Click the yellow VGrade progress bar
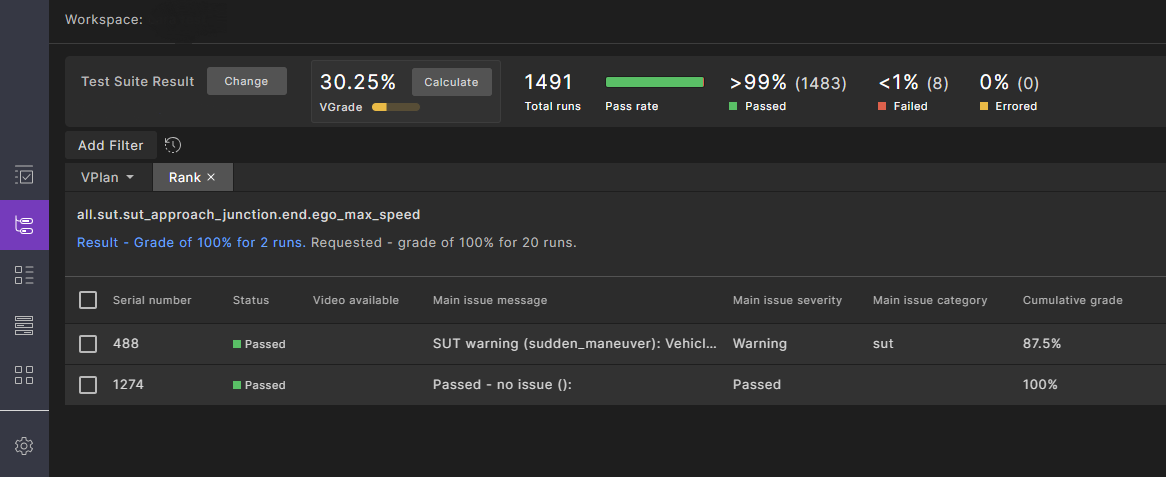 (395, 106)
